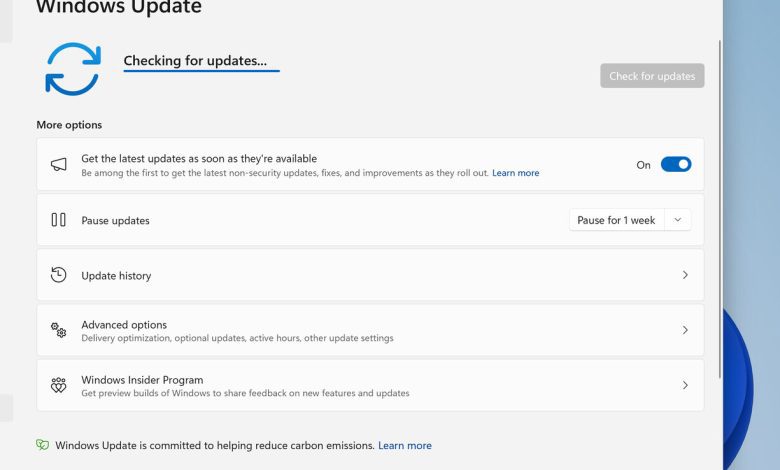Image resolution: width=780 pixels, height=470 pixels.
Task: Click the pause updates icon
Action: [59, 220]
